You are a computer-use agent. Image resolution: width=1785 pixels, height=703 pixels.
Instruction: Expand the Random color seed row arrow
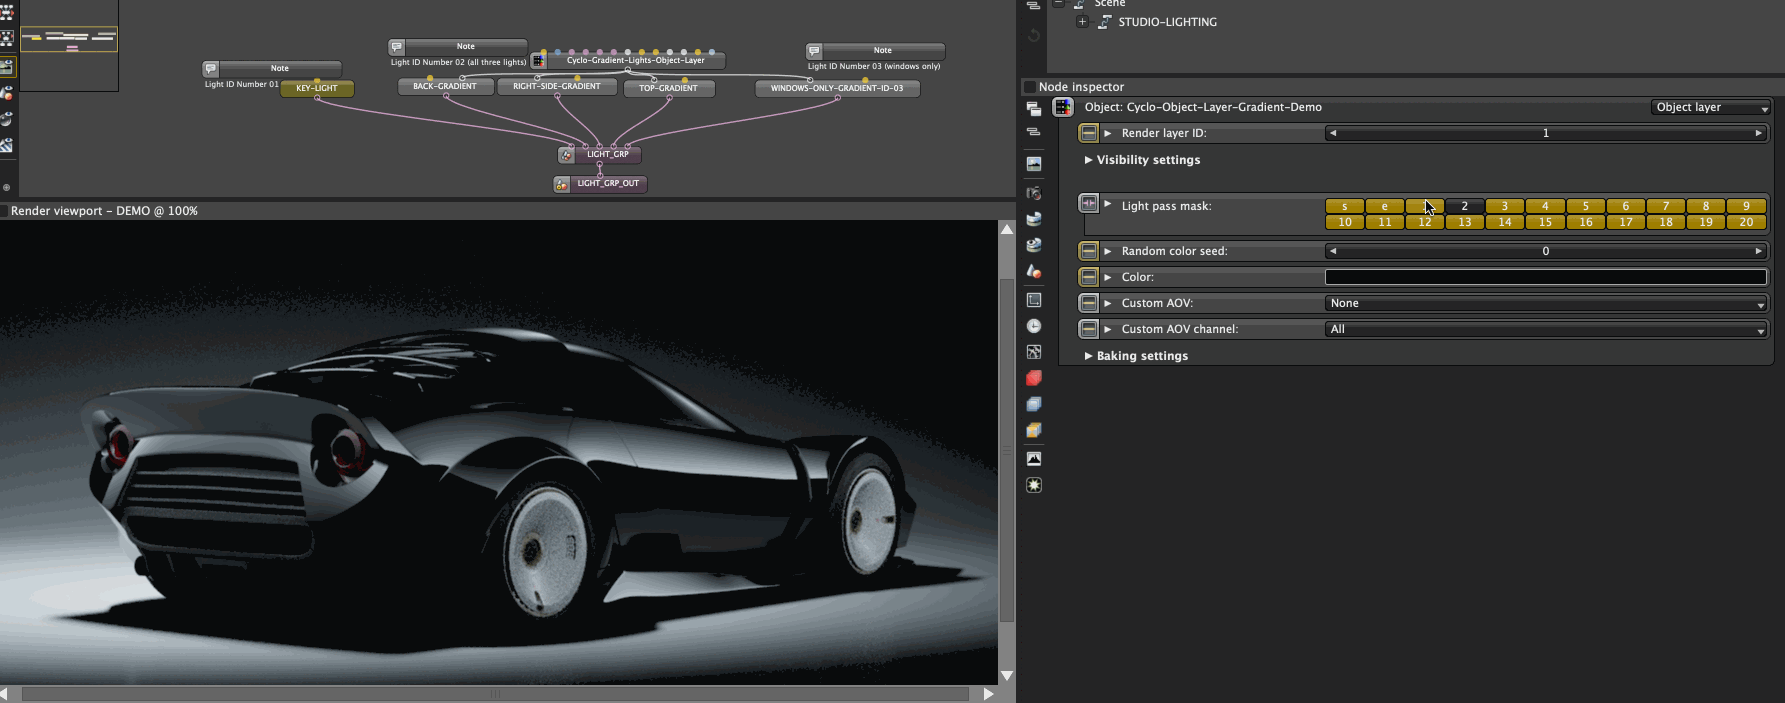point(1108,251)
